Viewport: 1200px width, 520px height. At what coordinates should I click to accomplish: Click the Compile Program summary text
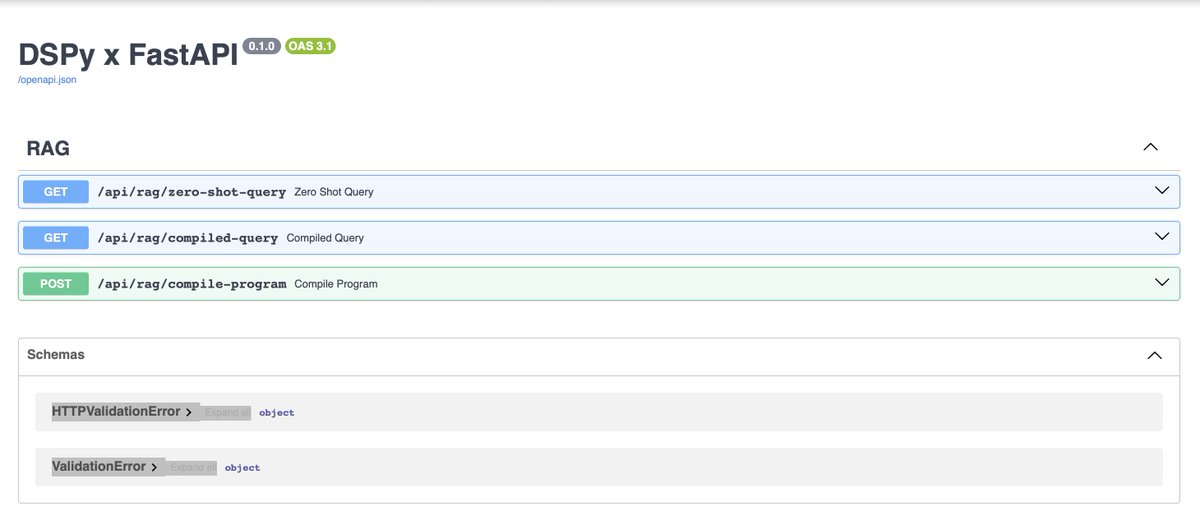coord(336,284)
